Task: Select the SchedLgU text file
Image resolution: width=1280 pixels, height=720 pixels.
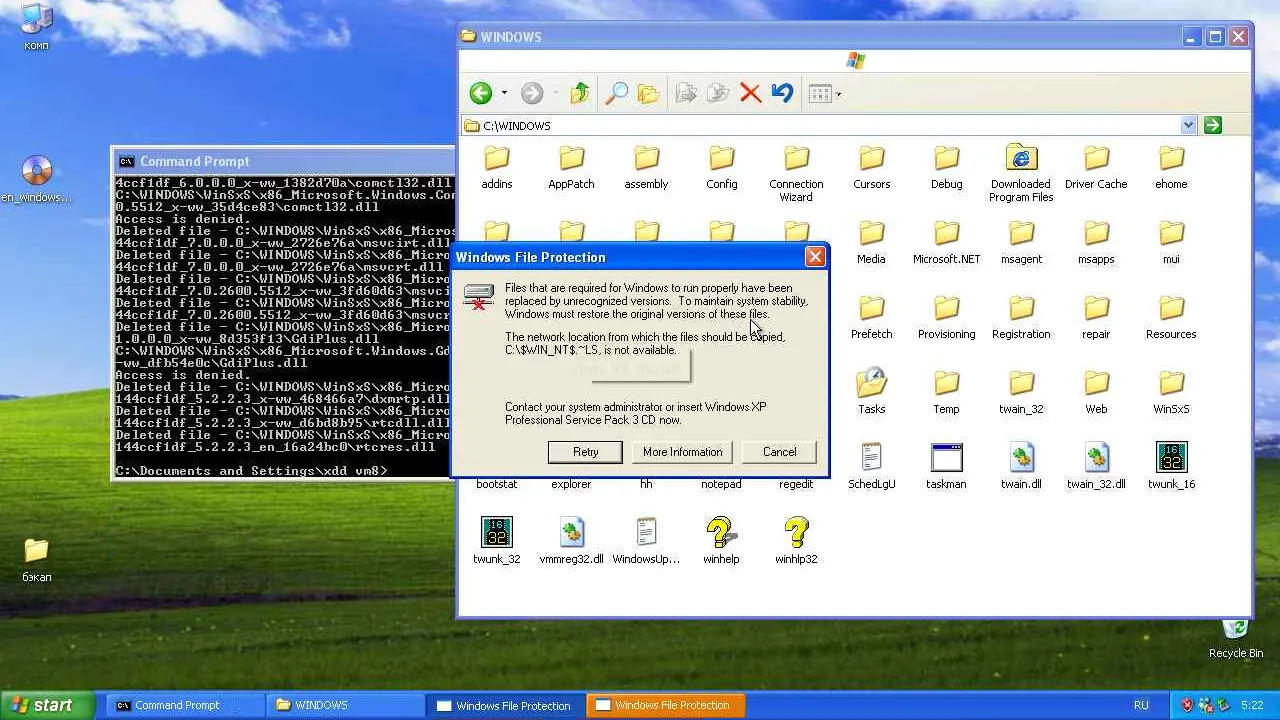Action: pyautogui.click(x=871, y=467)
